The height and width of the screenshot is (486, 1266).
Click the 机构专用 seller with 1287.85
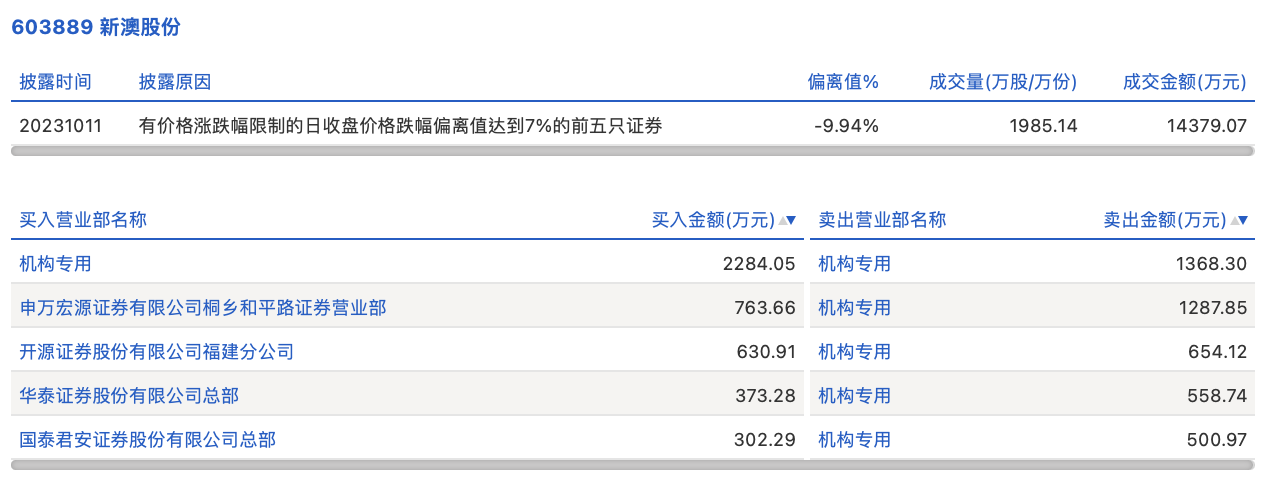coord(854,308)
